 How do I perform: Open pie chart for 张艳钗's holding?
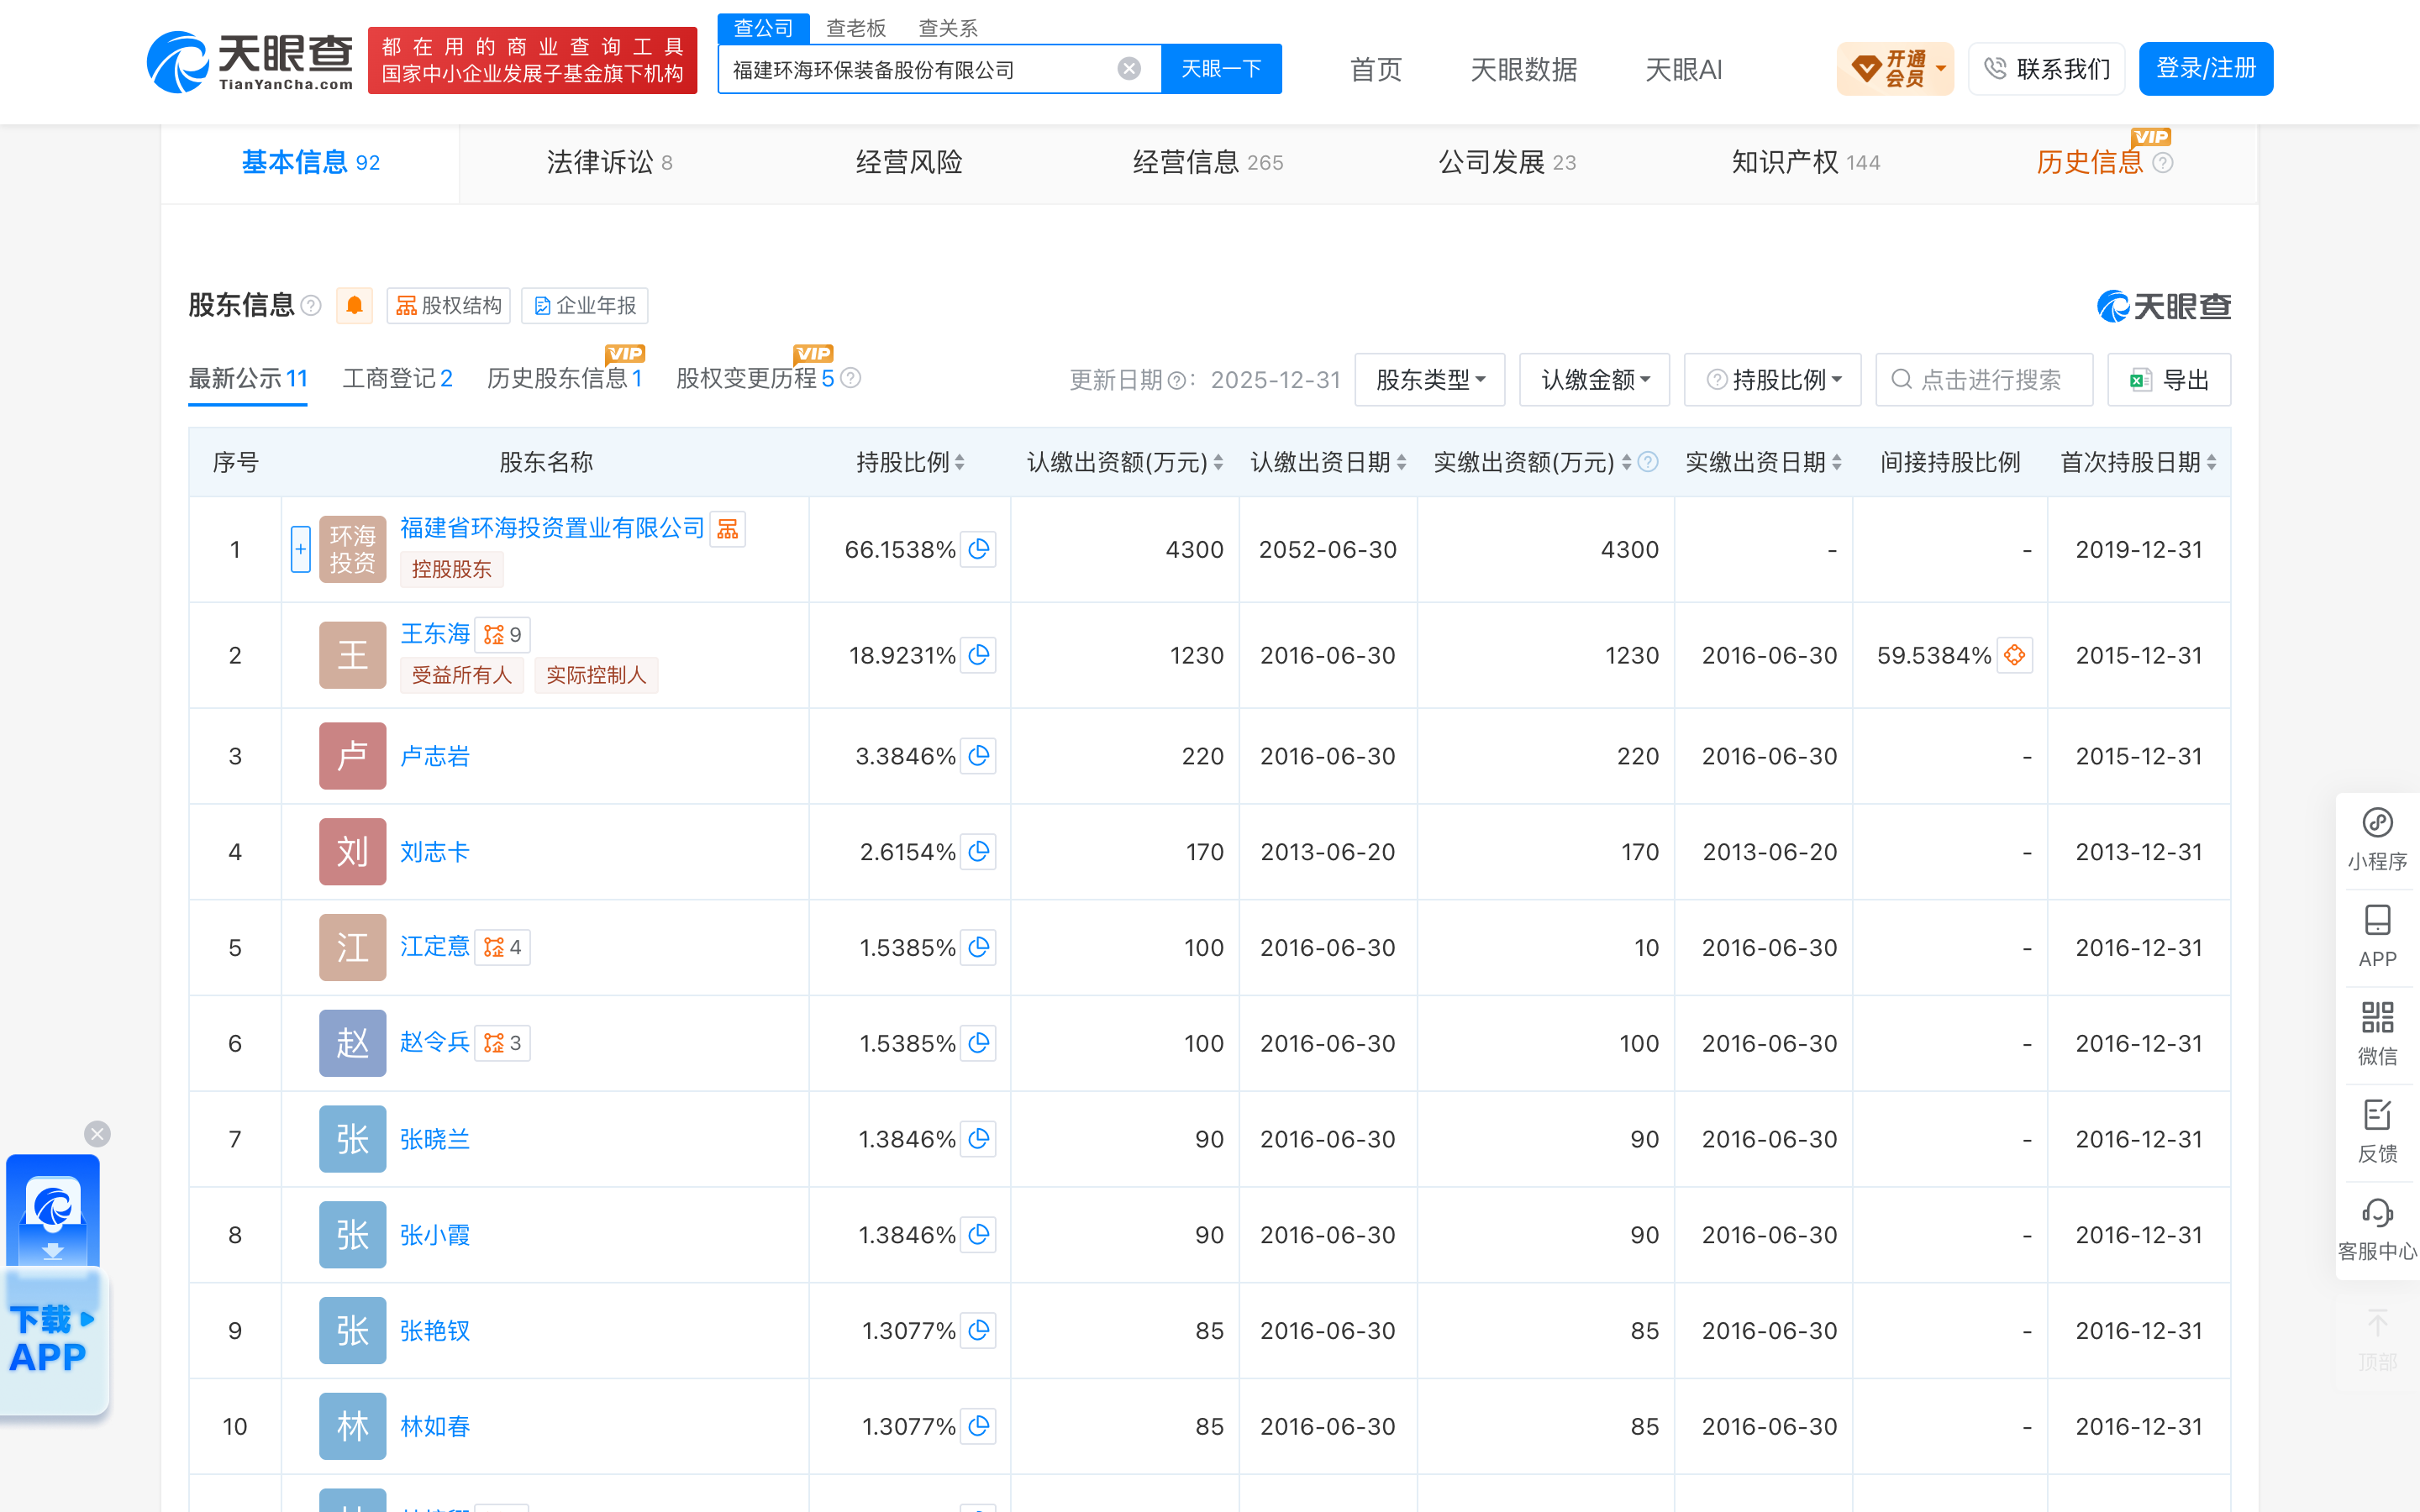pos(979,1331)
